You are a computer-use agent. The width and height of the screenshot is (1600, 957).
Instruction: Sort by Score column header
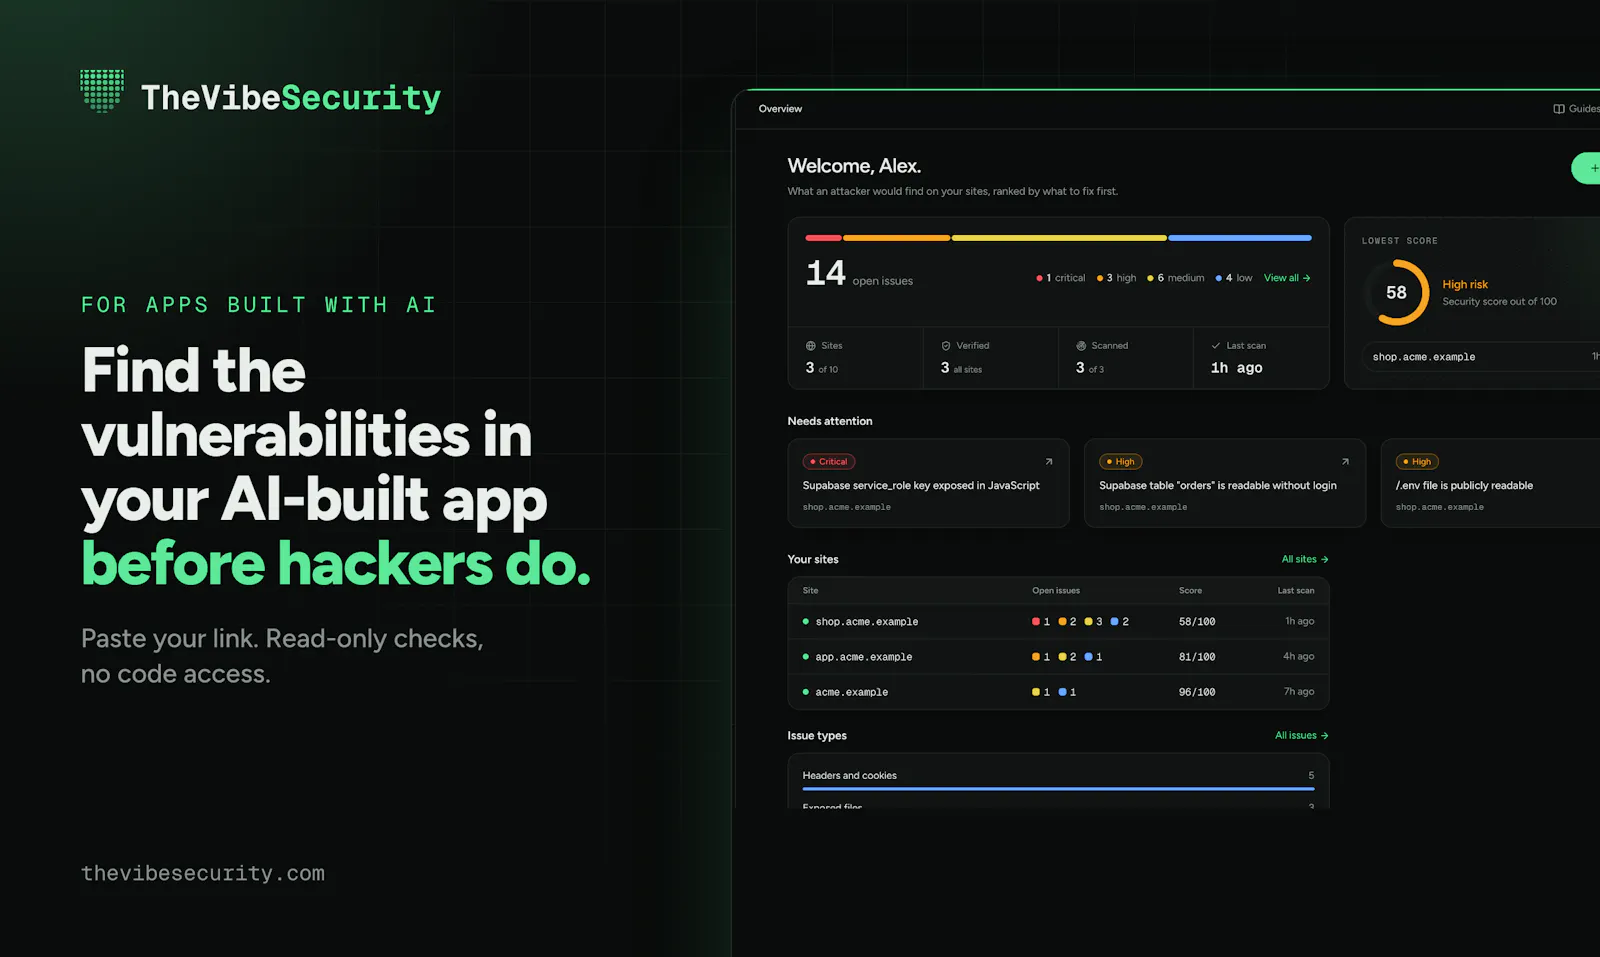coord(1190,591)
